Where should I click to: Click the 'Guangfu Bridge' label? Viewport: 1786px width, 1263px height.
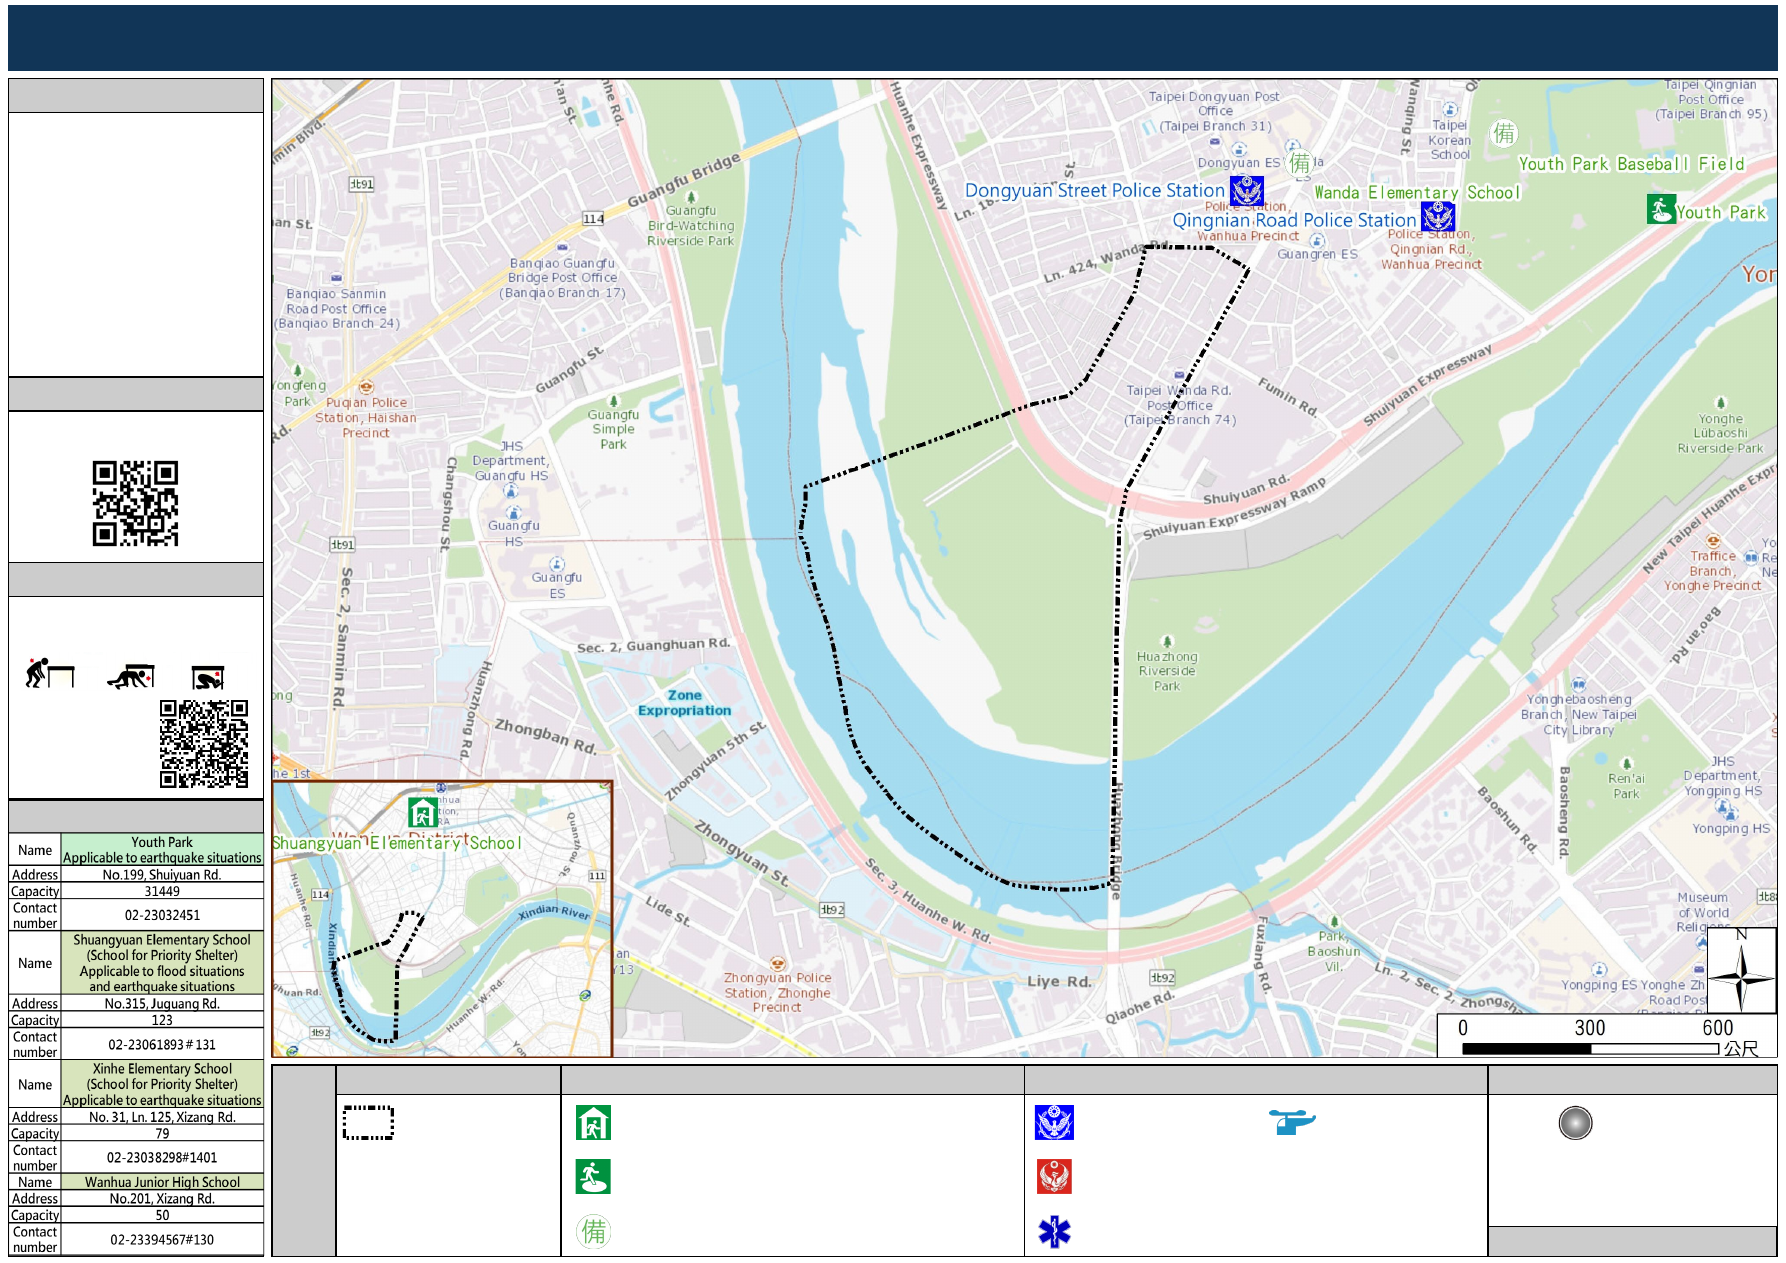684,180
